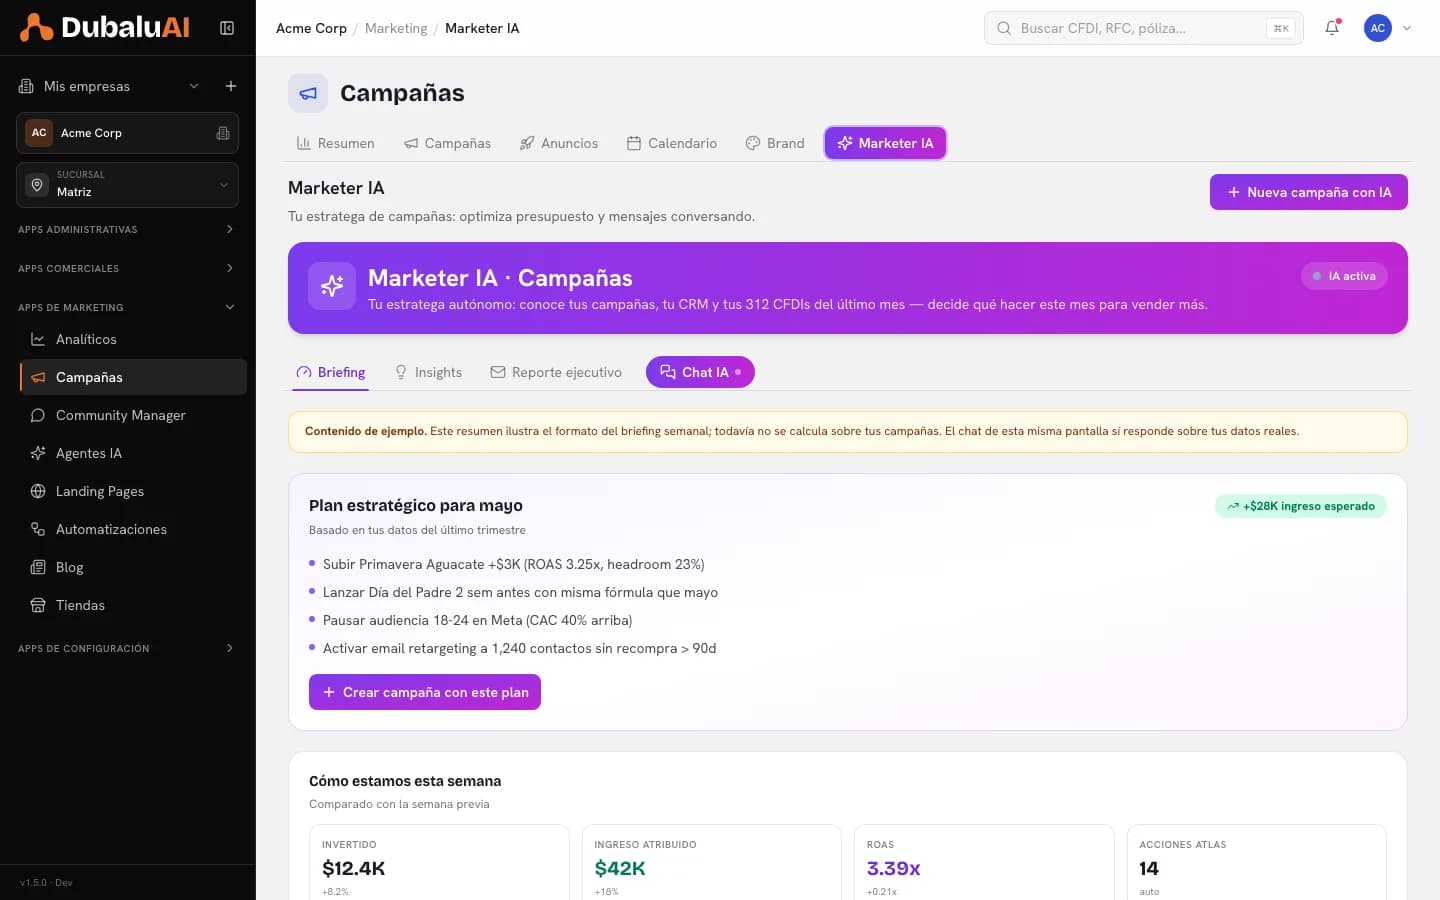Expand Apps de Configuración section
1440x900 pixels.
[x=127, y=648]
